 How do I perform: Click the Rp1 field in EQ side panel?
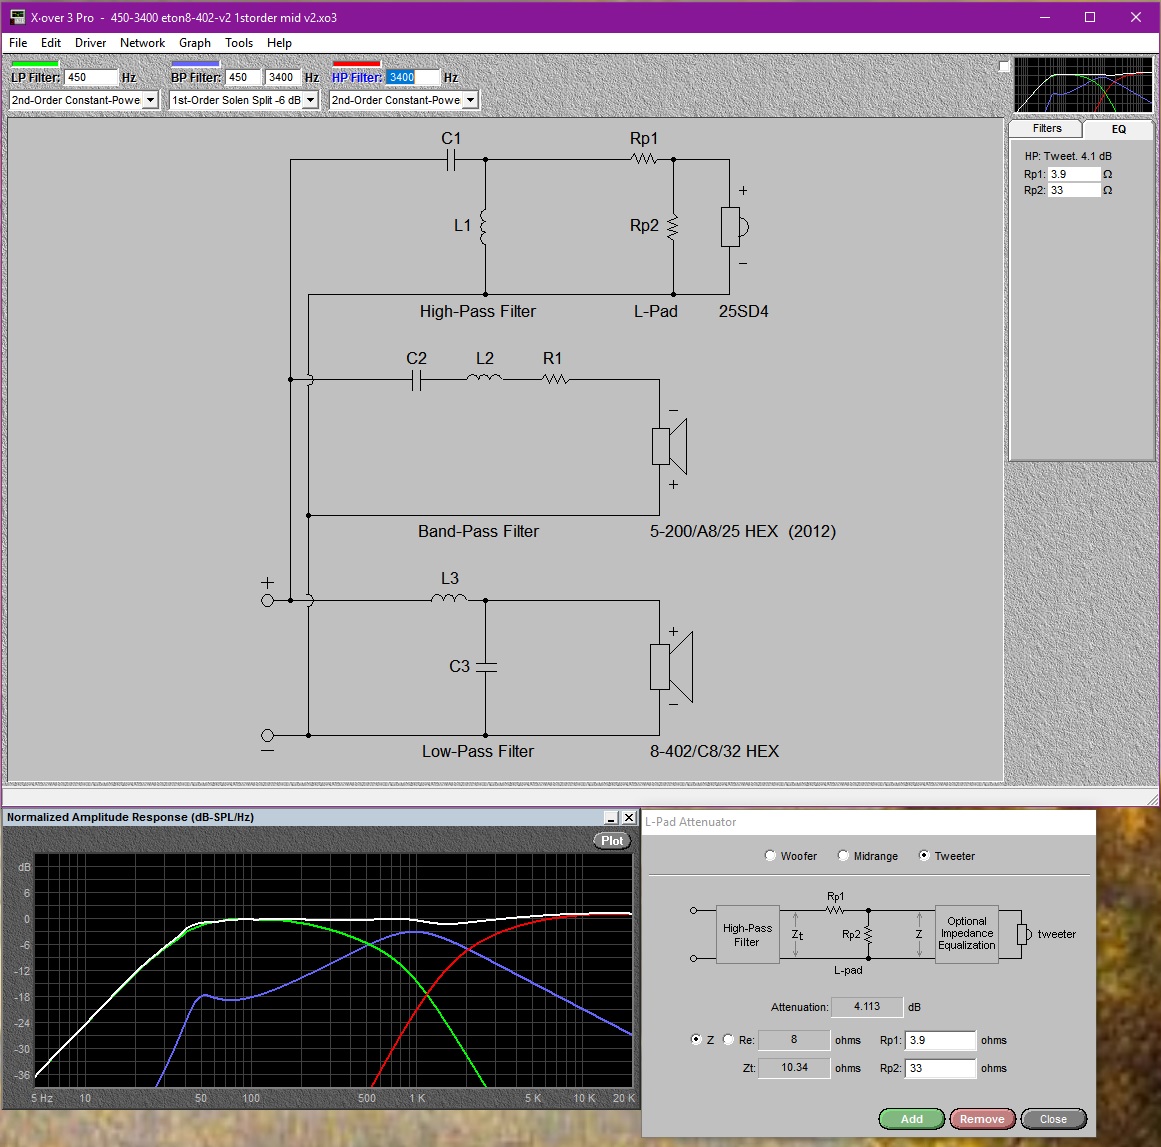[1074, 174]
